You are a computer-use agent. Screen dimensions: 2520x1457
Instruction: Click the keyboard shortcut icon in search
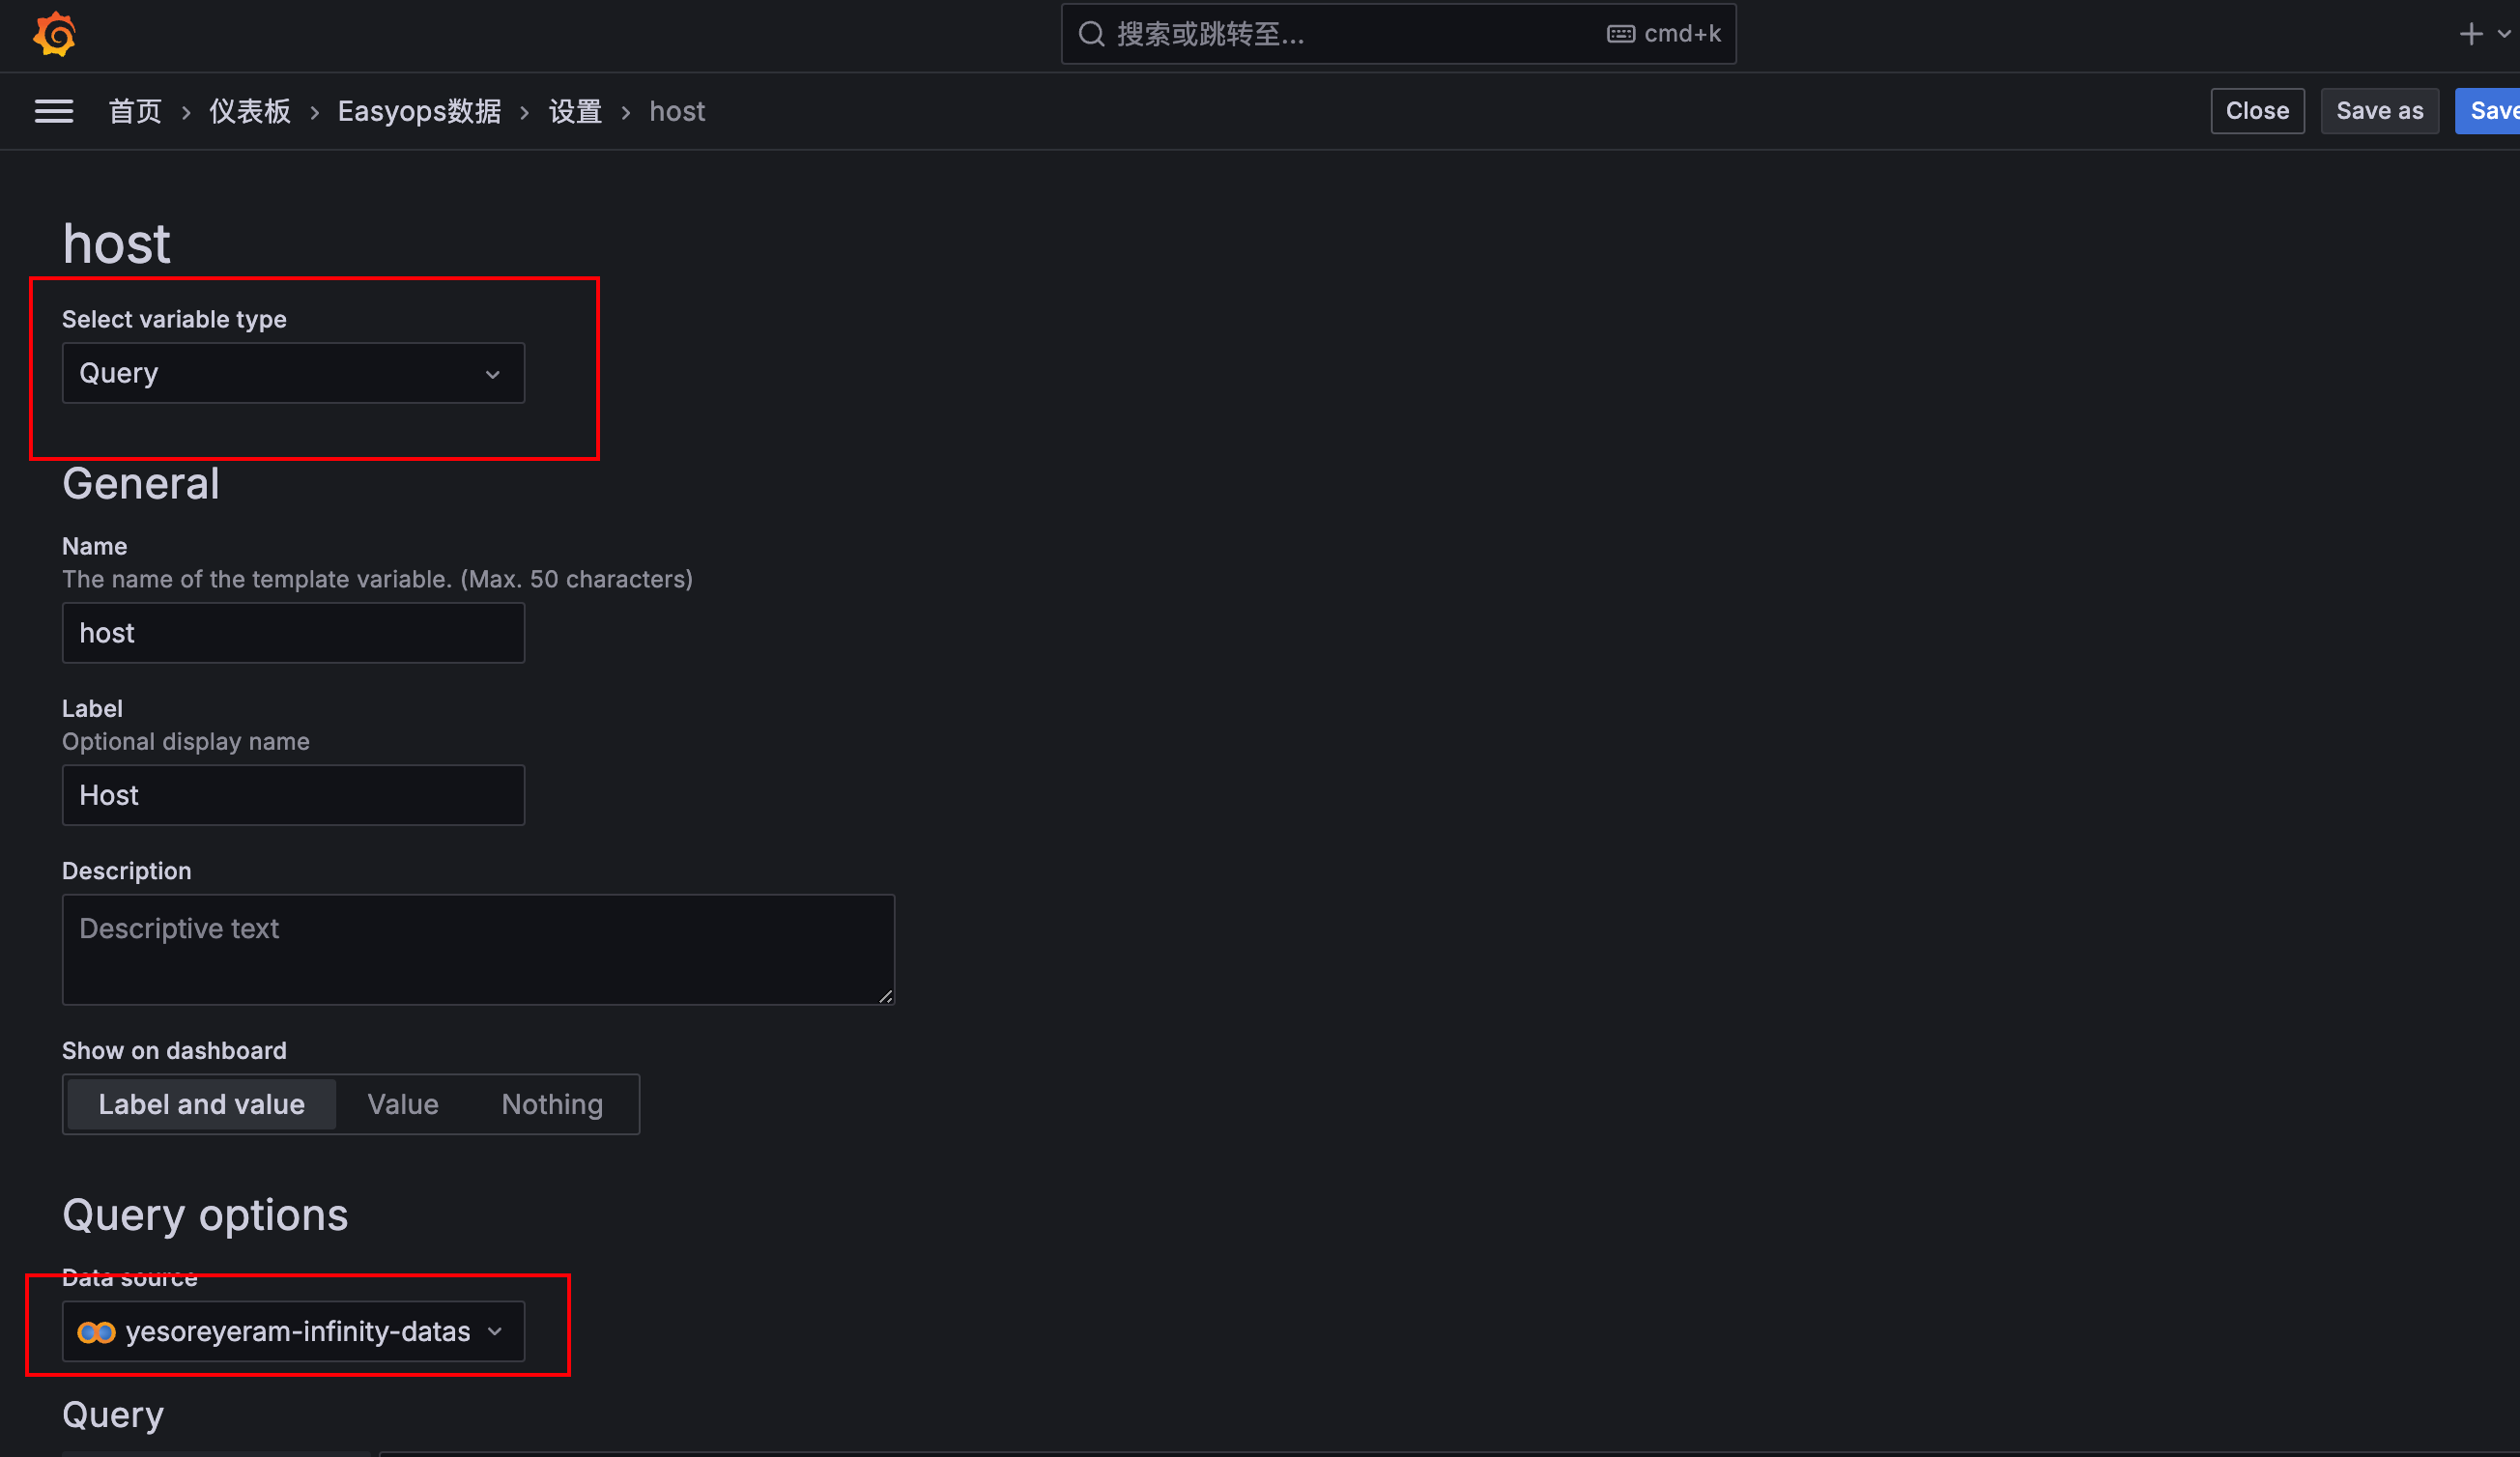pyautogui.click(x=1621, y=34)
